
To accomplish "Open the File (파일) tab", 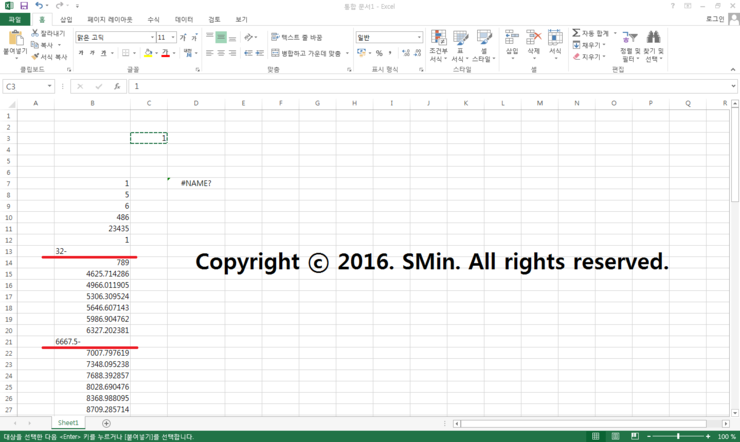I will click(x=15, y=19).
